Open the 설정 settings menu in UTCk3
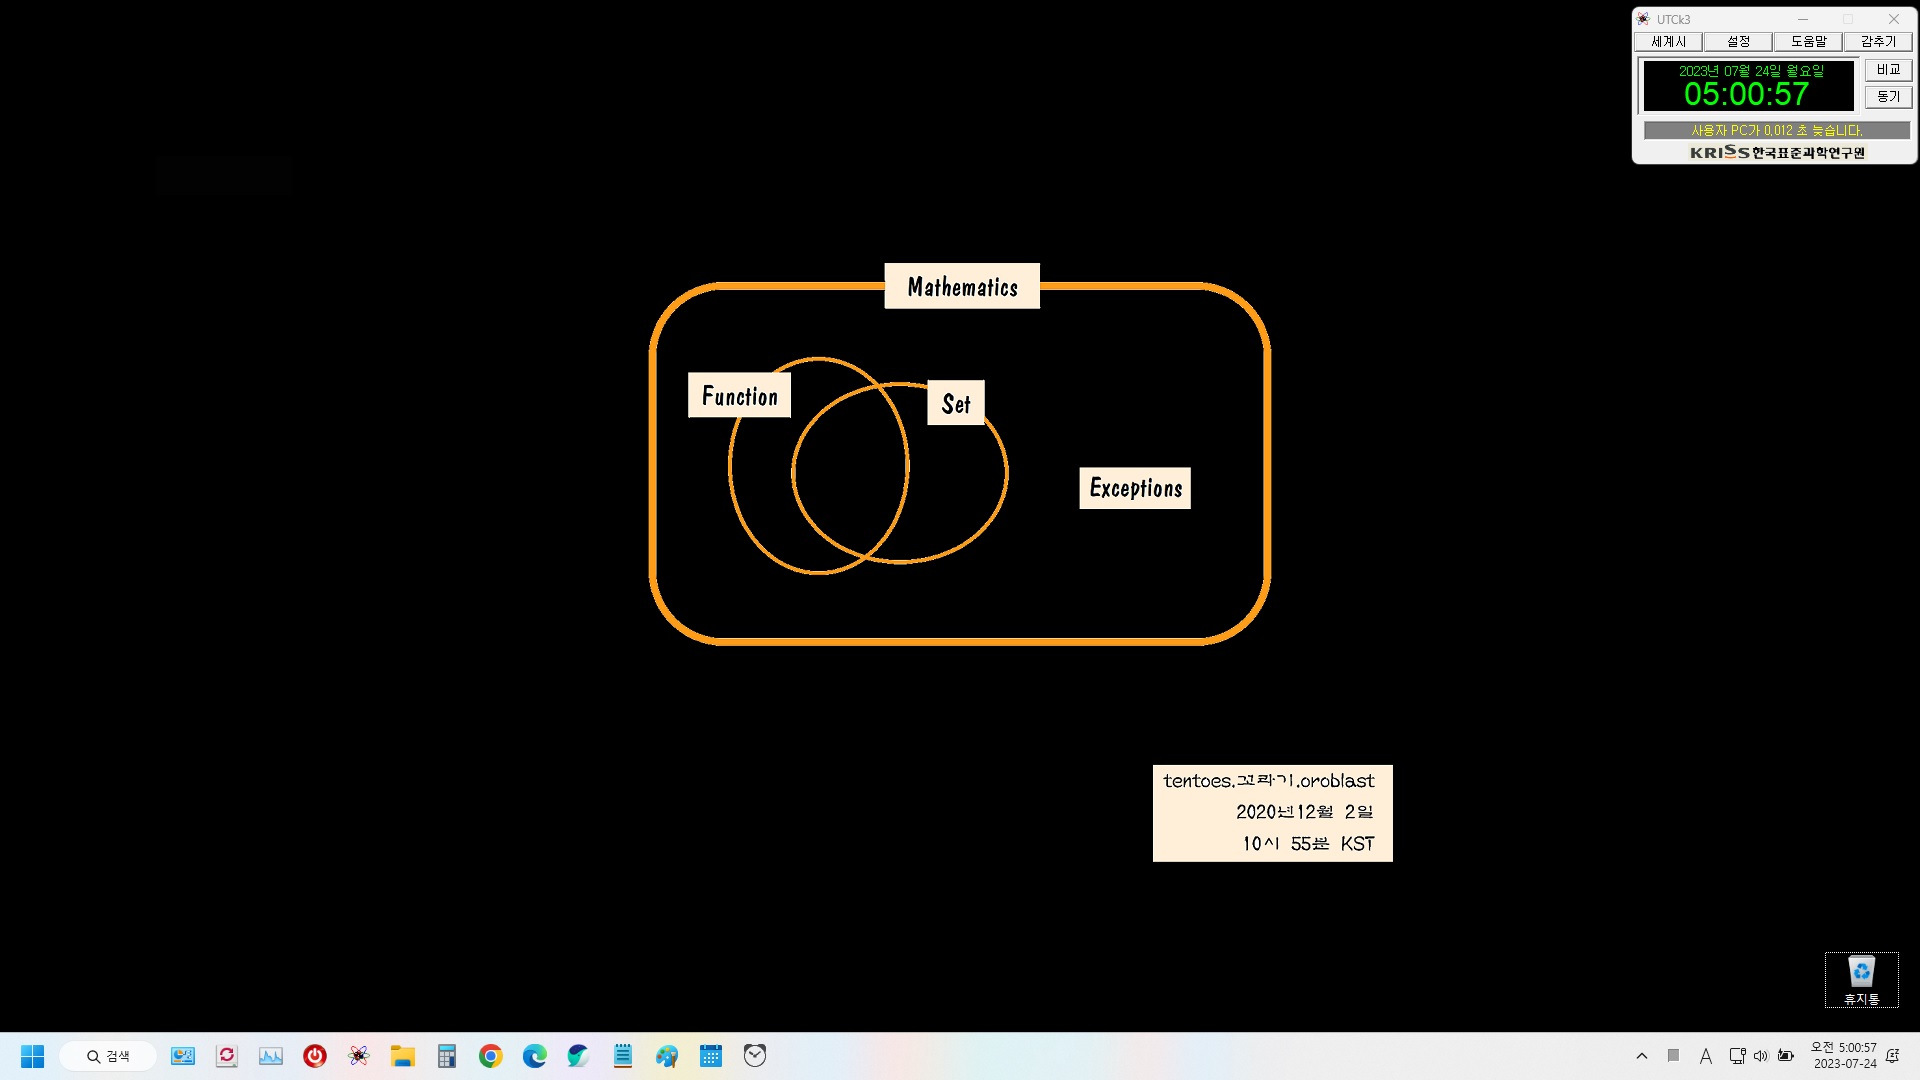The image size is (1920, 1080). coord(1738,42)
